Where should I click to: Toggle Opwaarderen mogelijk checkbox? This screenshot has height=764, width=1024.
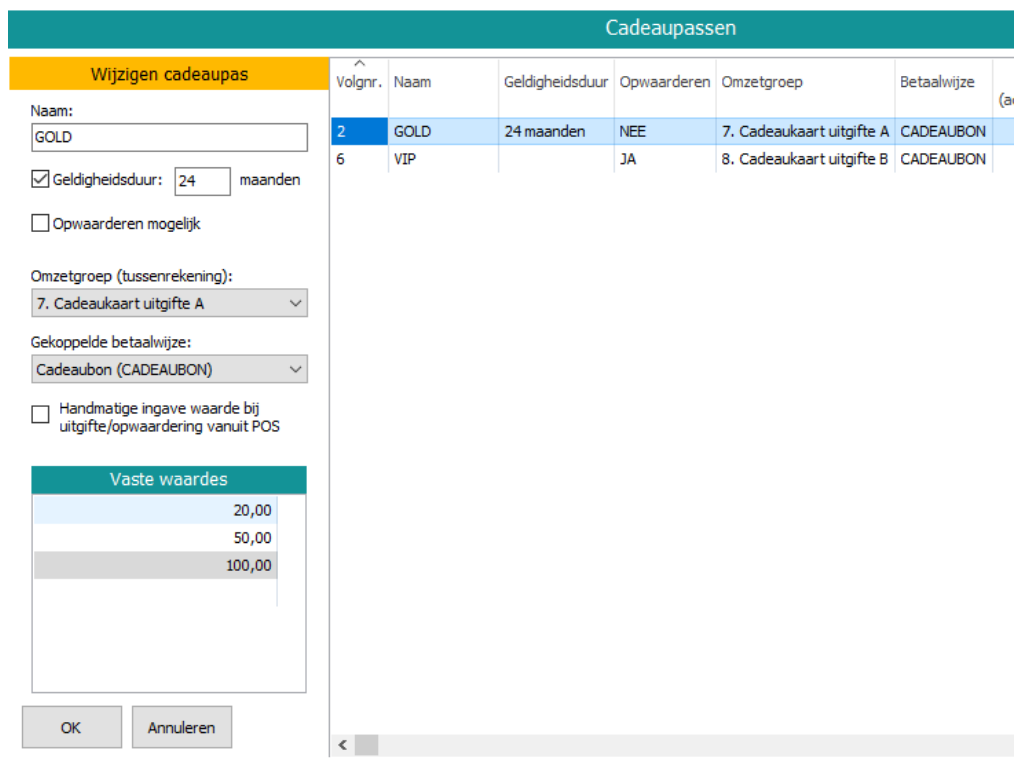coord(40,224)
